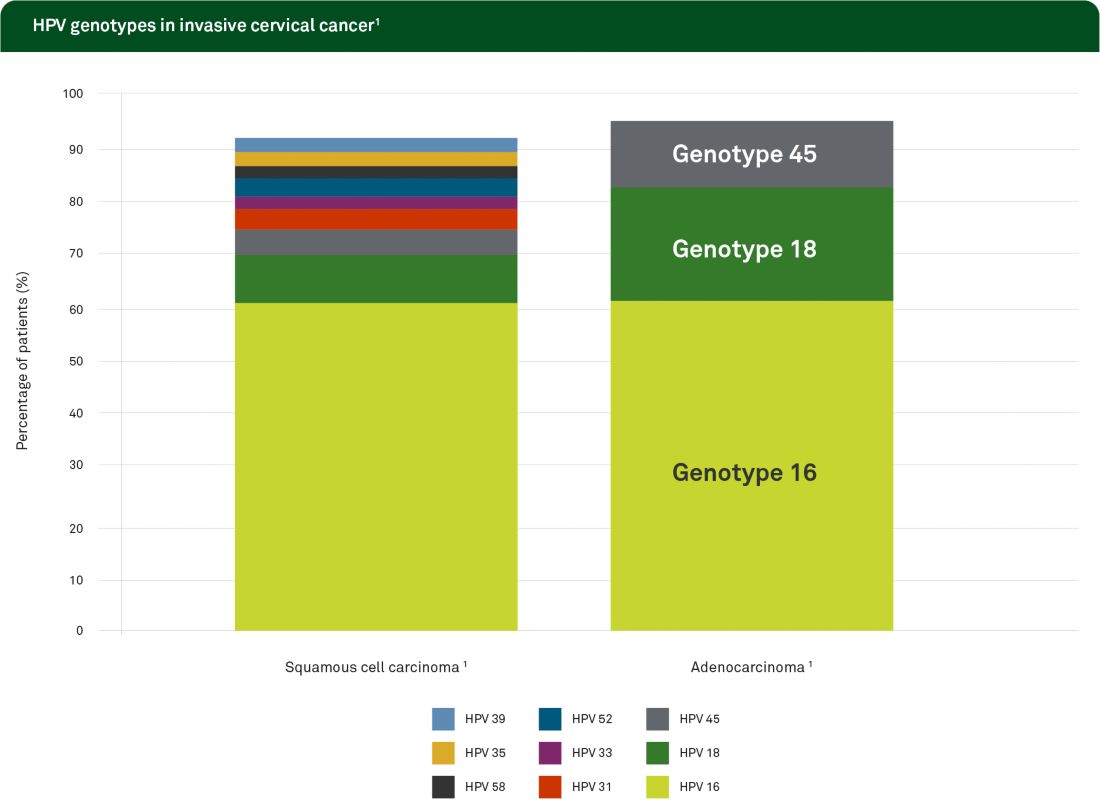
Task: Select the Genotype 45 segment in Adenocarcinoma bar
Action: (751, 154)
